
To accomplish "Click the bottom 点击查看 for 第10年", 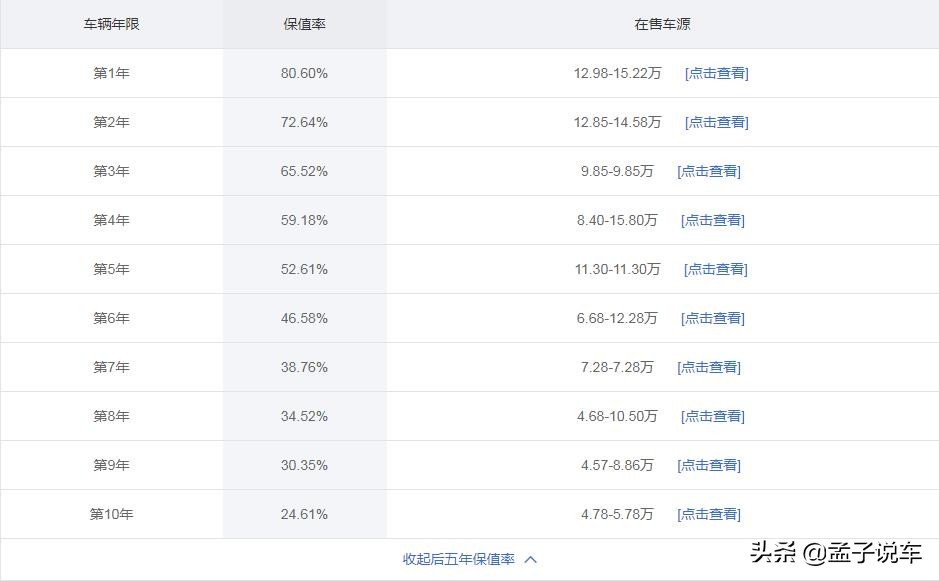I will (709, 514).
